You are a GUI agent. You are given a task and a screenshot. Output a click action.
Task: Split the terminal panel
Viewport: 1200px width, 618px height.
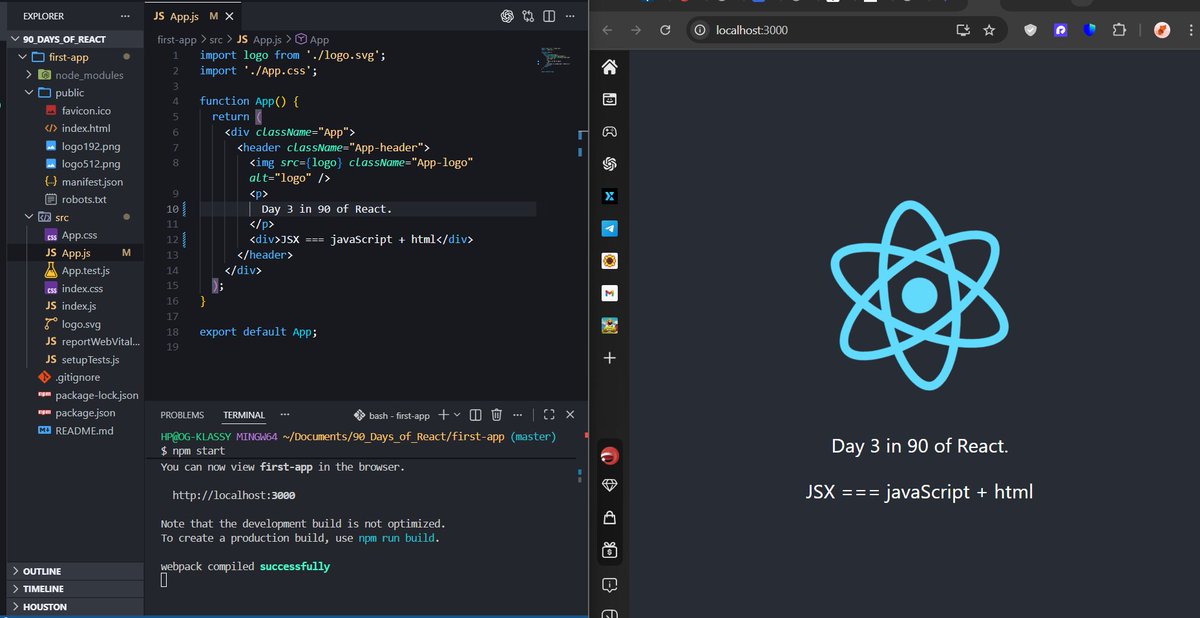(x=476, y=415)
